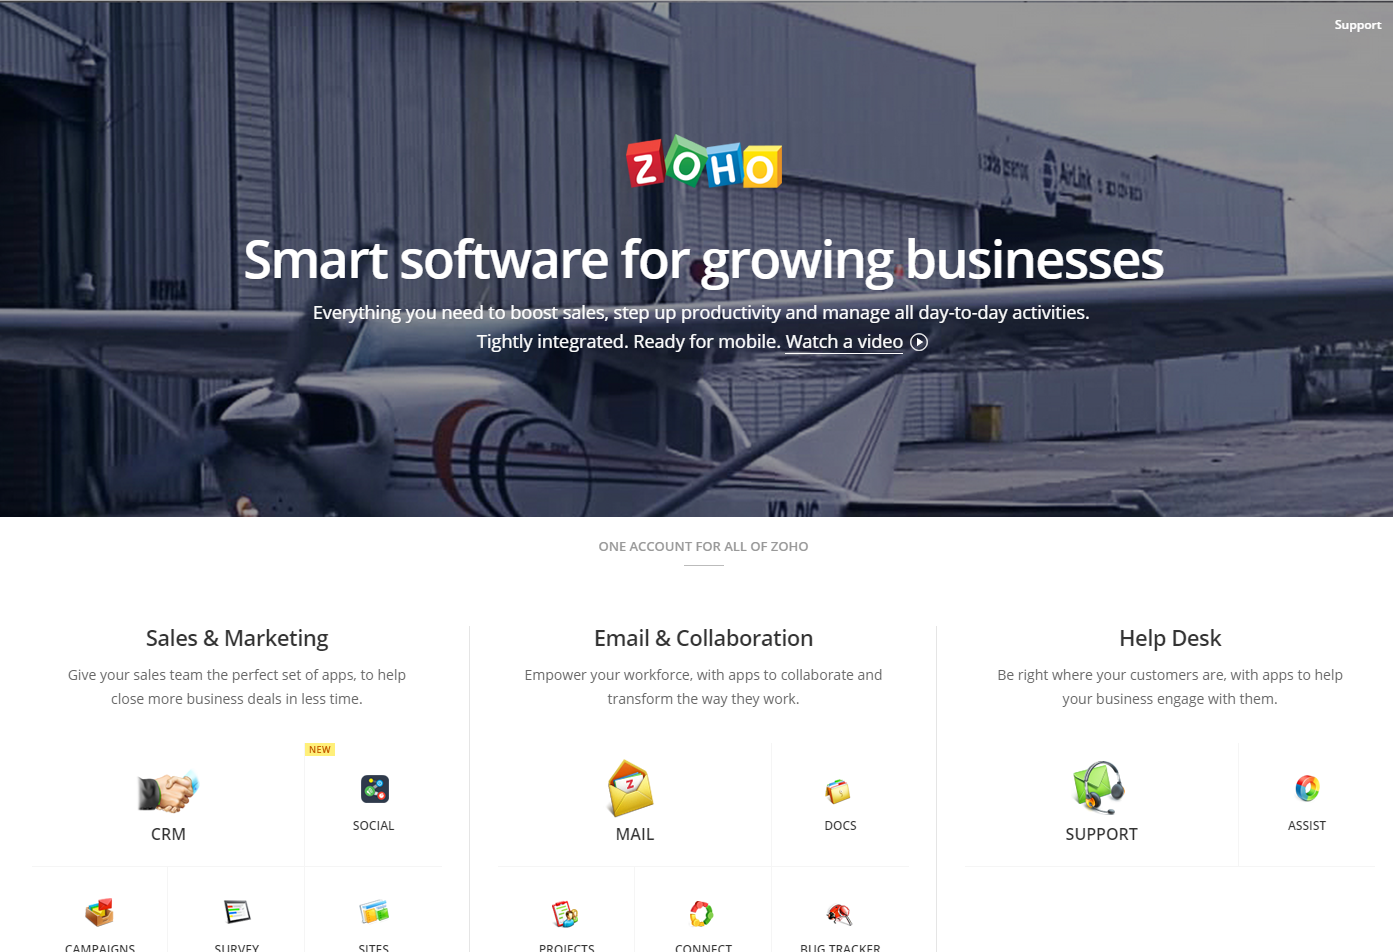Click the Watch a video link
1393x952 pixels.
844,342
